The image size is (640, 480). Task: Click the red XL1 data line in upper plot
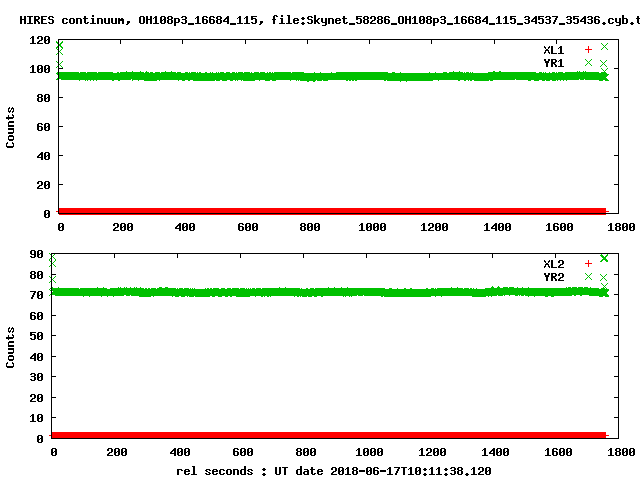(333, 211)
